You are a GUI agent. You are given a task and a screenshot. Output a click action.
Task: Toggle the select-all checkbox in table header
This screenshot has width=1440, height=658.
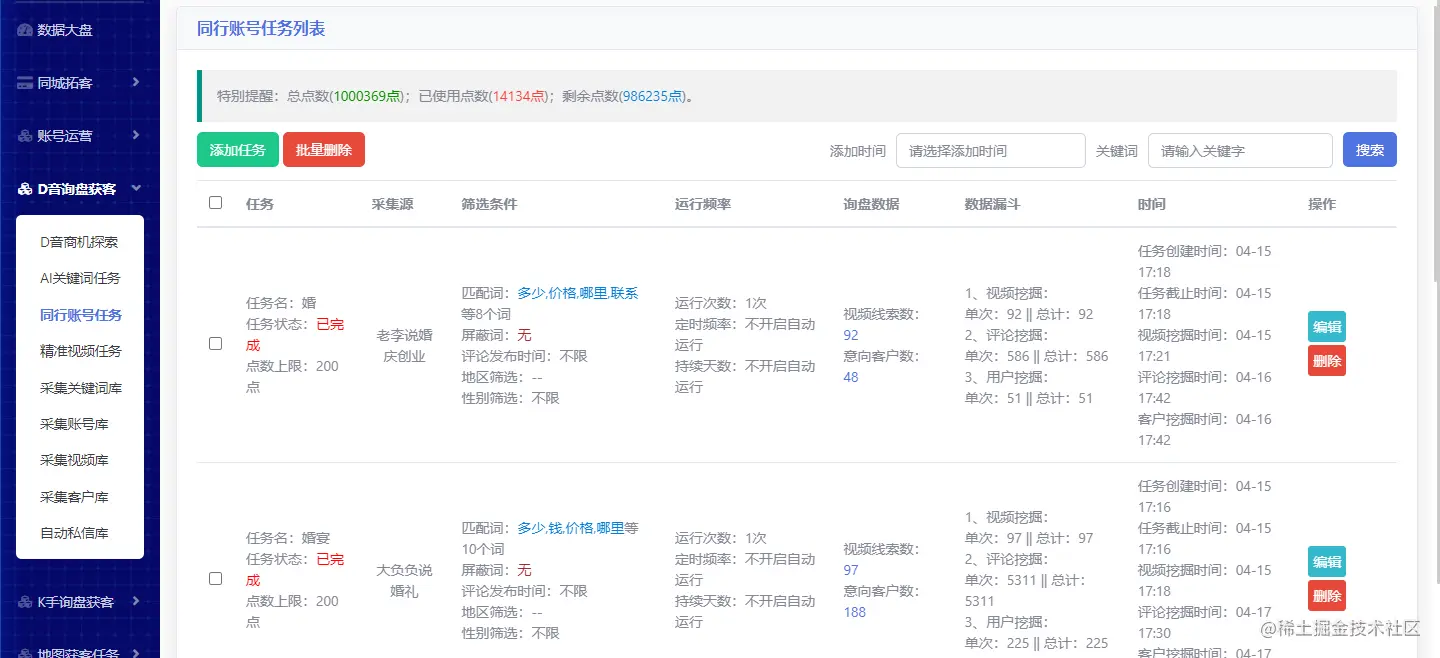click(x=215, y=203)
